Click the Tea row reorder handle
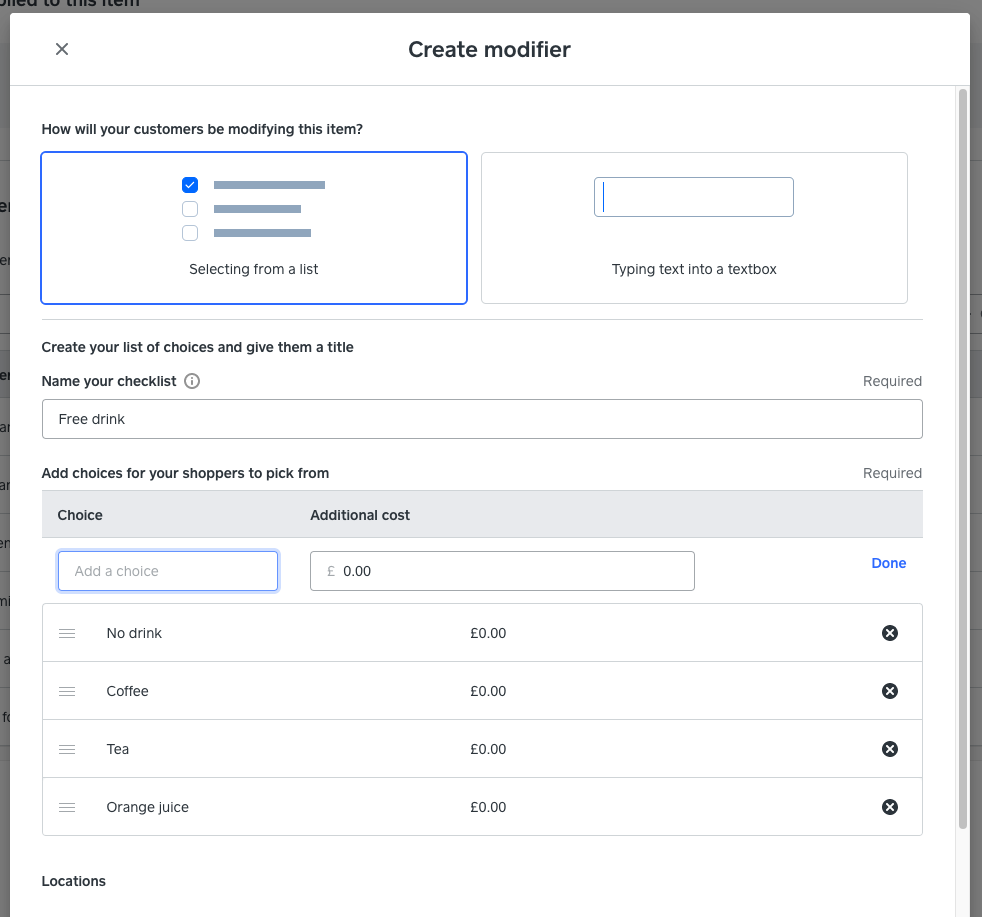The height and width of the screenshot is (917, 982). point(67,749)
